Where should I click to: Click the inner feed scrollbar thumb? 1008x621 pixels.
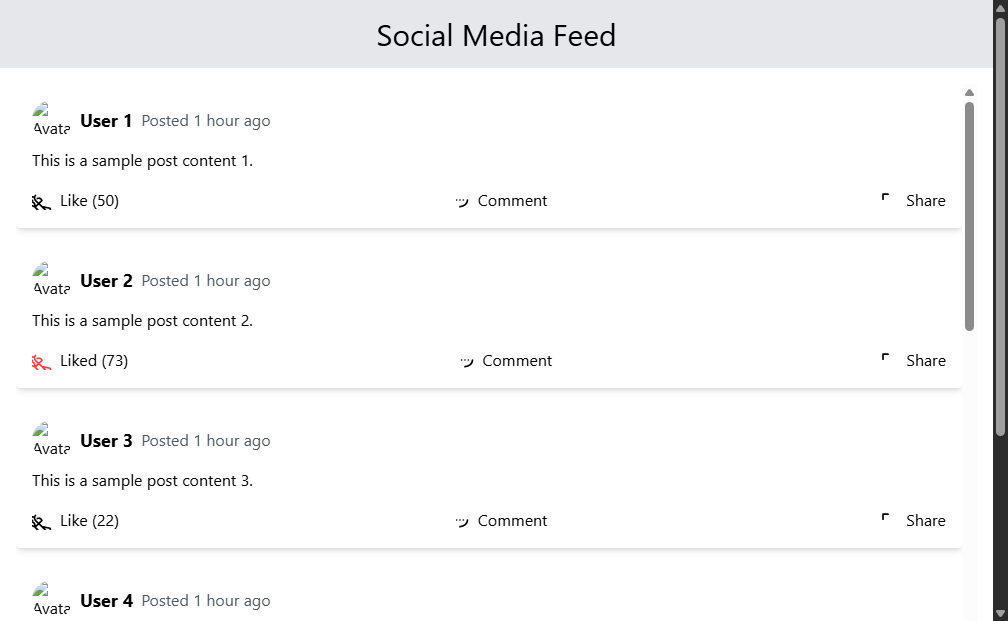tap(969, 217)
